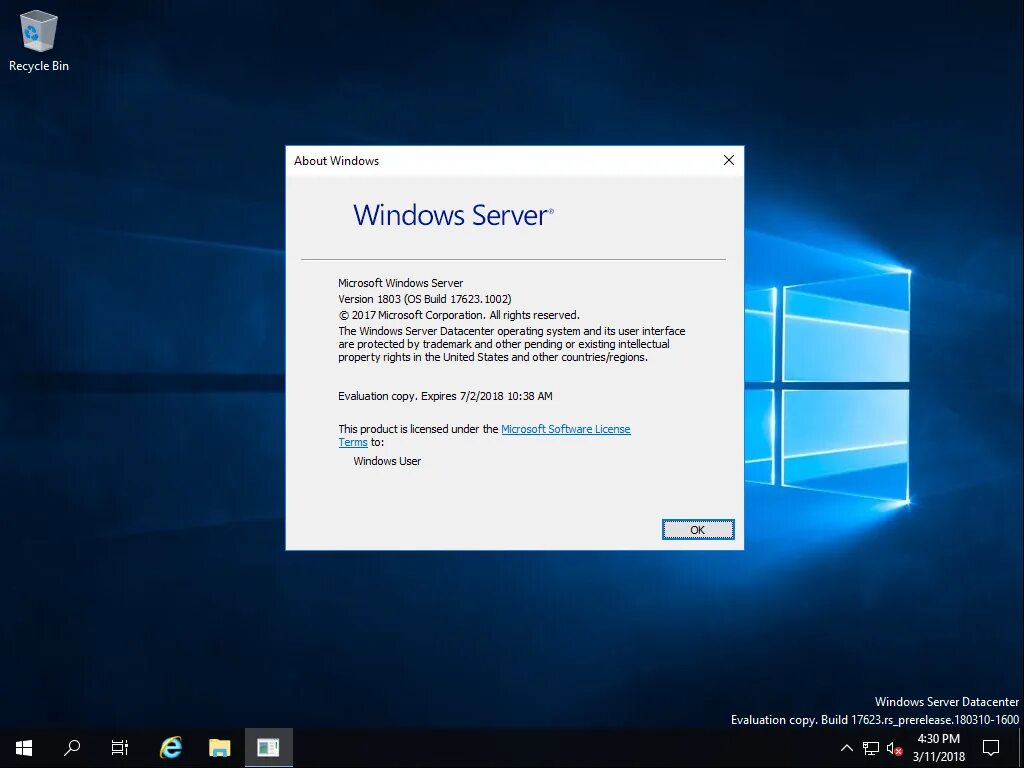1024x768 pixels.
Task: Open Microsoft Software License link
Action: [566, 429]
